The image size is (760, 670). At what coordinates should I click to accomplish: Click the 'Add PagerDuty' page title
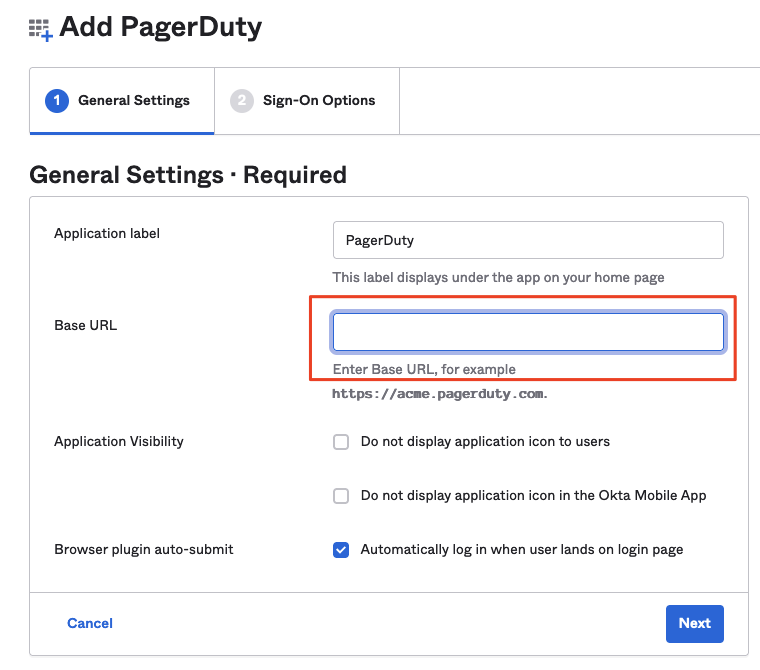pos(160,27)
